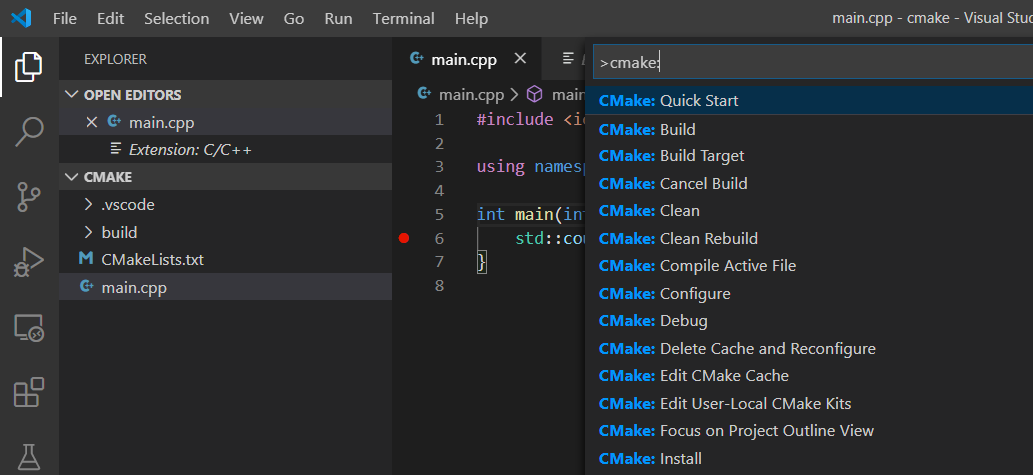Open the Edit menu
The width and height of the screenshot is (1033, 475).
click(x=111, y=18)
